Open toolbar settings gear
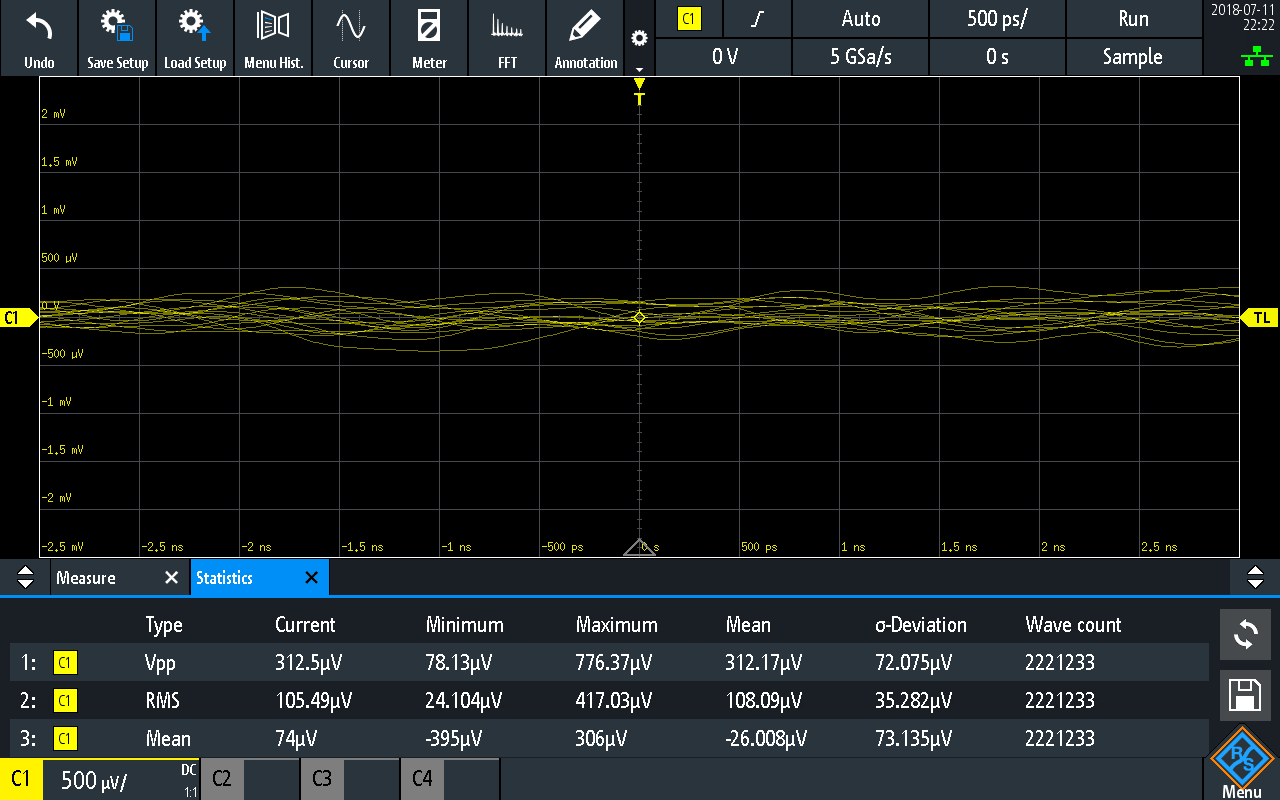Image resolution: width=1280 pixels, height=800 pixels. point(639,39)
